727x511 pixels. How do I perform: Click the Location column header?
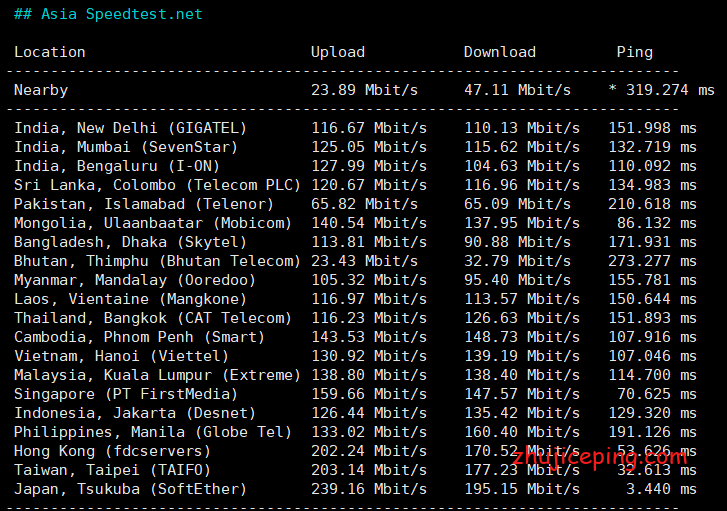point(50,52)
